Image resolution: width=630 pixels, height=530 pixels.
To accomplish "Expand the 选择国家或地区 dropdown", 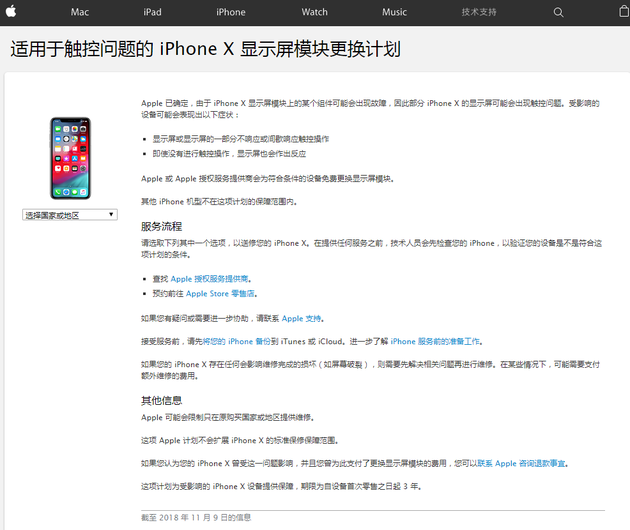I will 70,215.
